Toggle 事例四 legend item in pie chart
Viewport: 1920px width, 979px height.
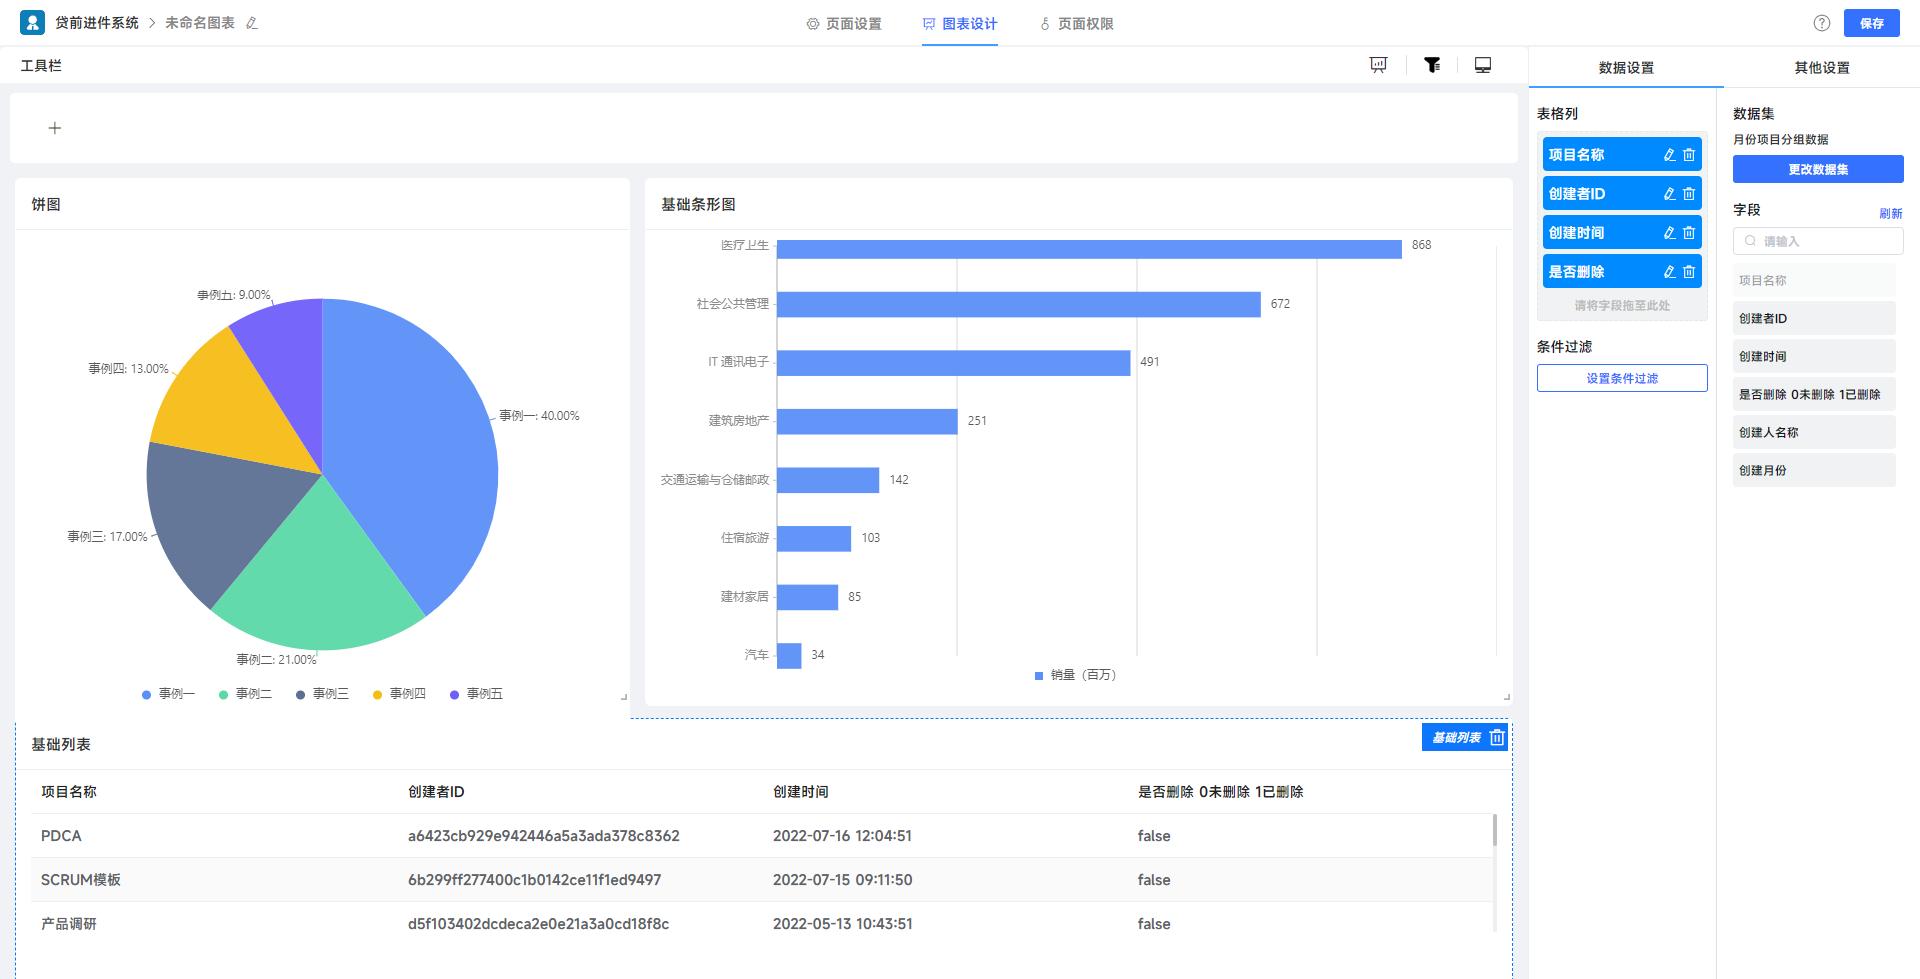click(399, 694)
